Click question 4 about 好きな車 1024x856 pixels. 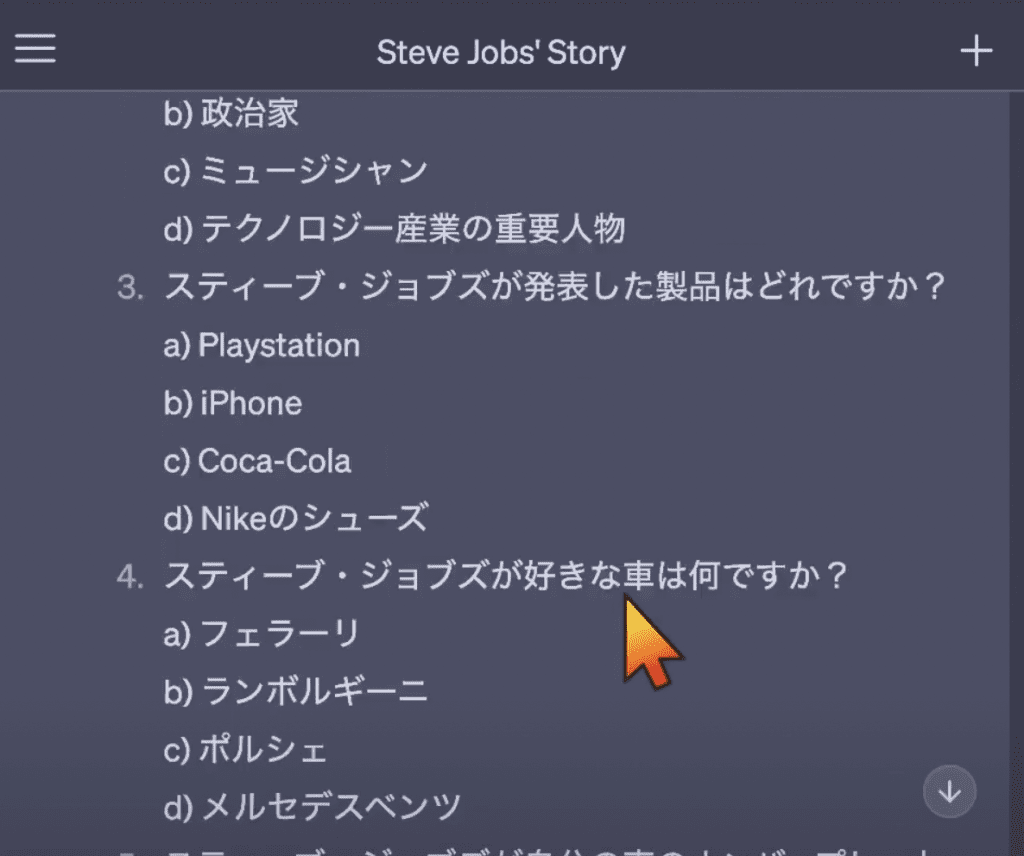(505, 576)
